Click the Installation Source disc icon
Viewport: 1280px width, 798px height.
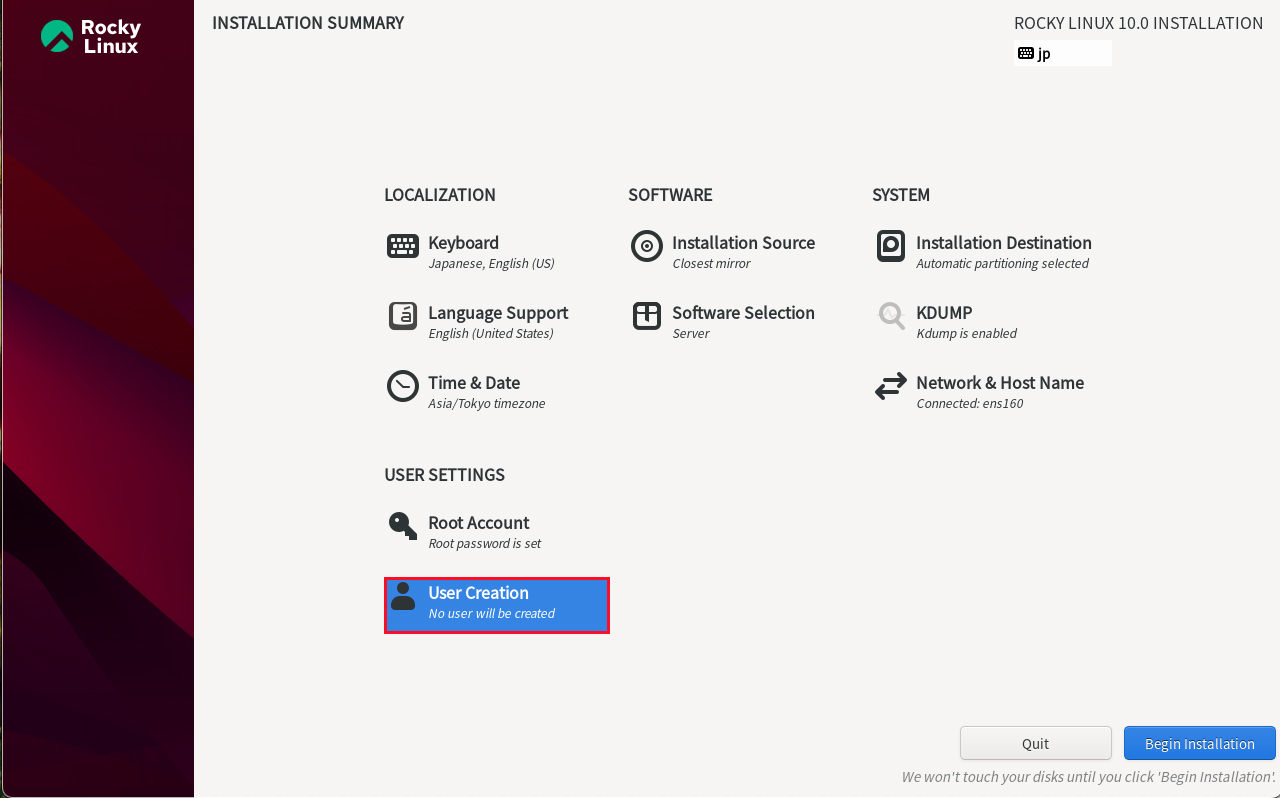(647, 246)
